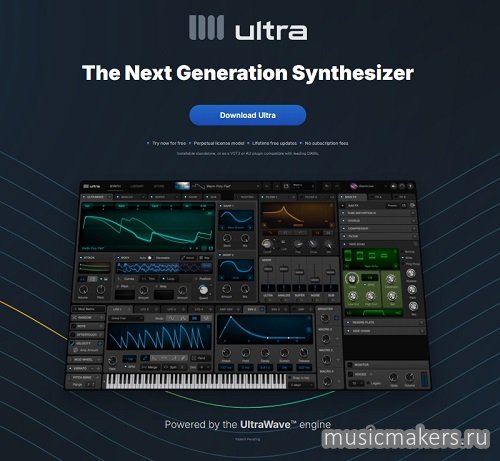Enable the Snap to key checkbox
The height and width of the screenshot is (461, 500).
click(290, 378)
